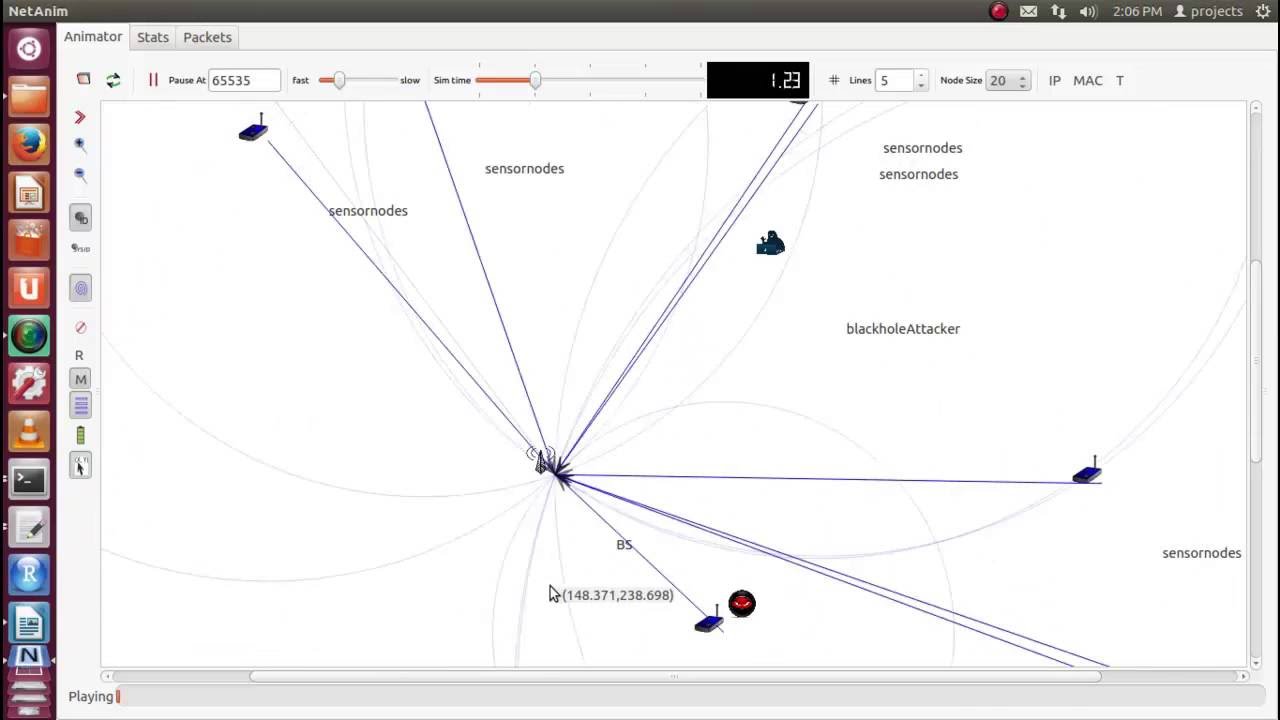The width and height of the screenshot is (1280, 720).
Task: Open the text editor launcher icon
Action: point(29,529)
